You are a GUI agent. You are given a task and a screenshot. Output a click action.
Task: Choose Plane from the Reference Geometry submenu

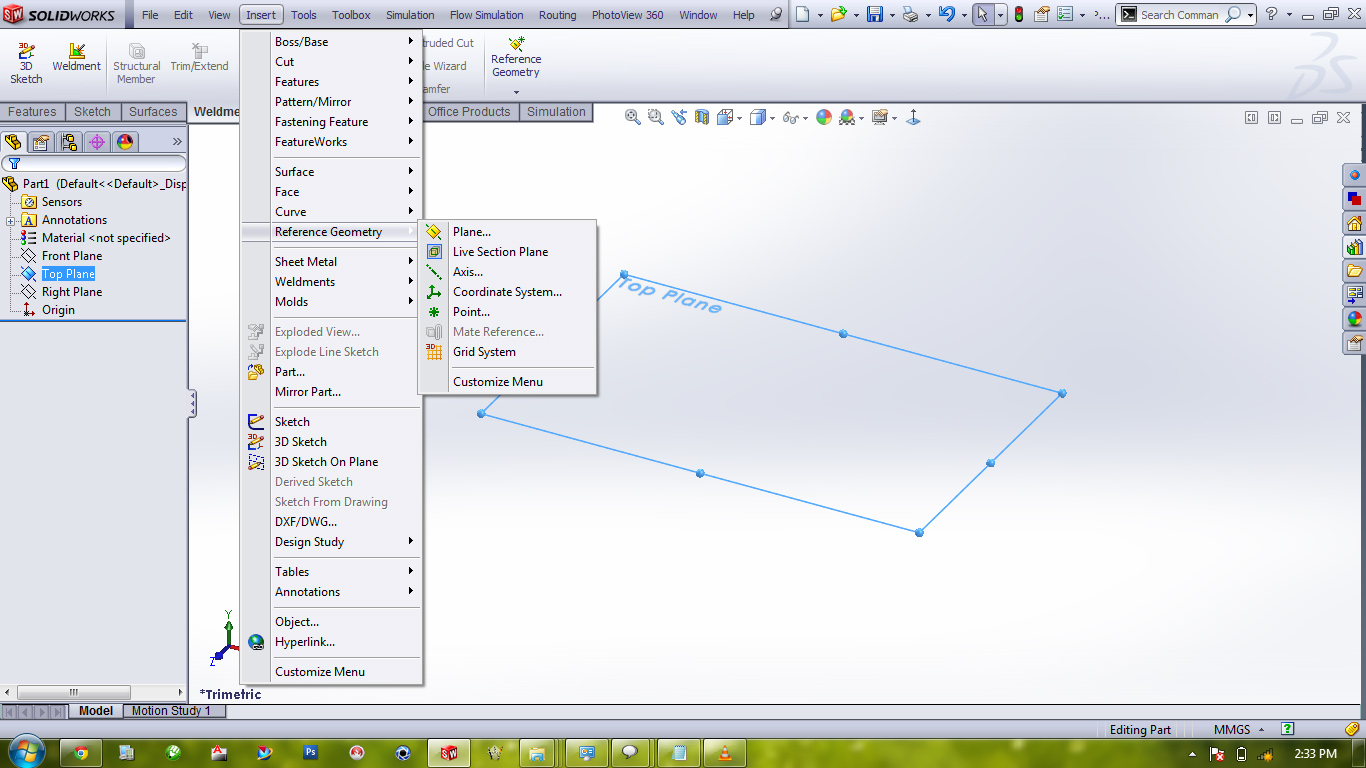(470, 231)
